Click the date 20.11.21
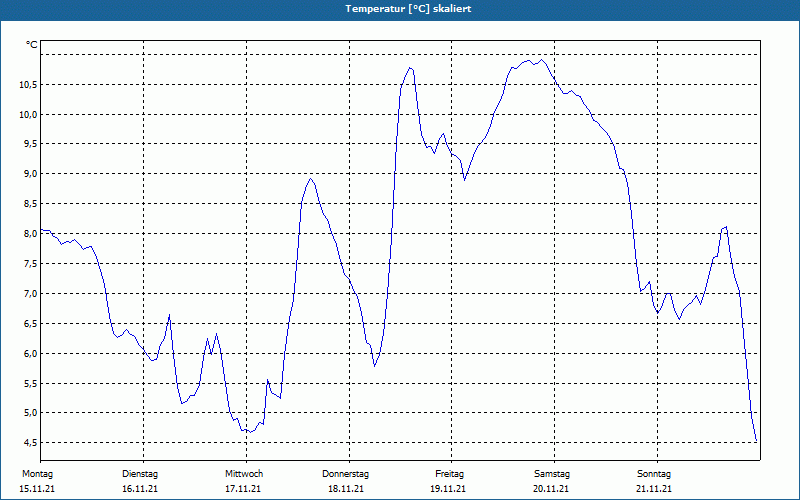 pyautogui.click(x=551, y=489)
